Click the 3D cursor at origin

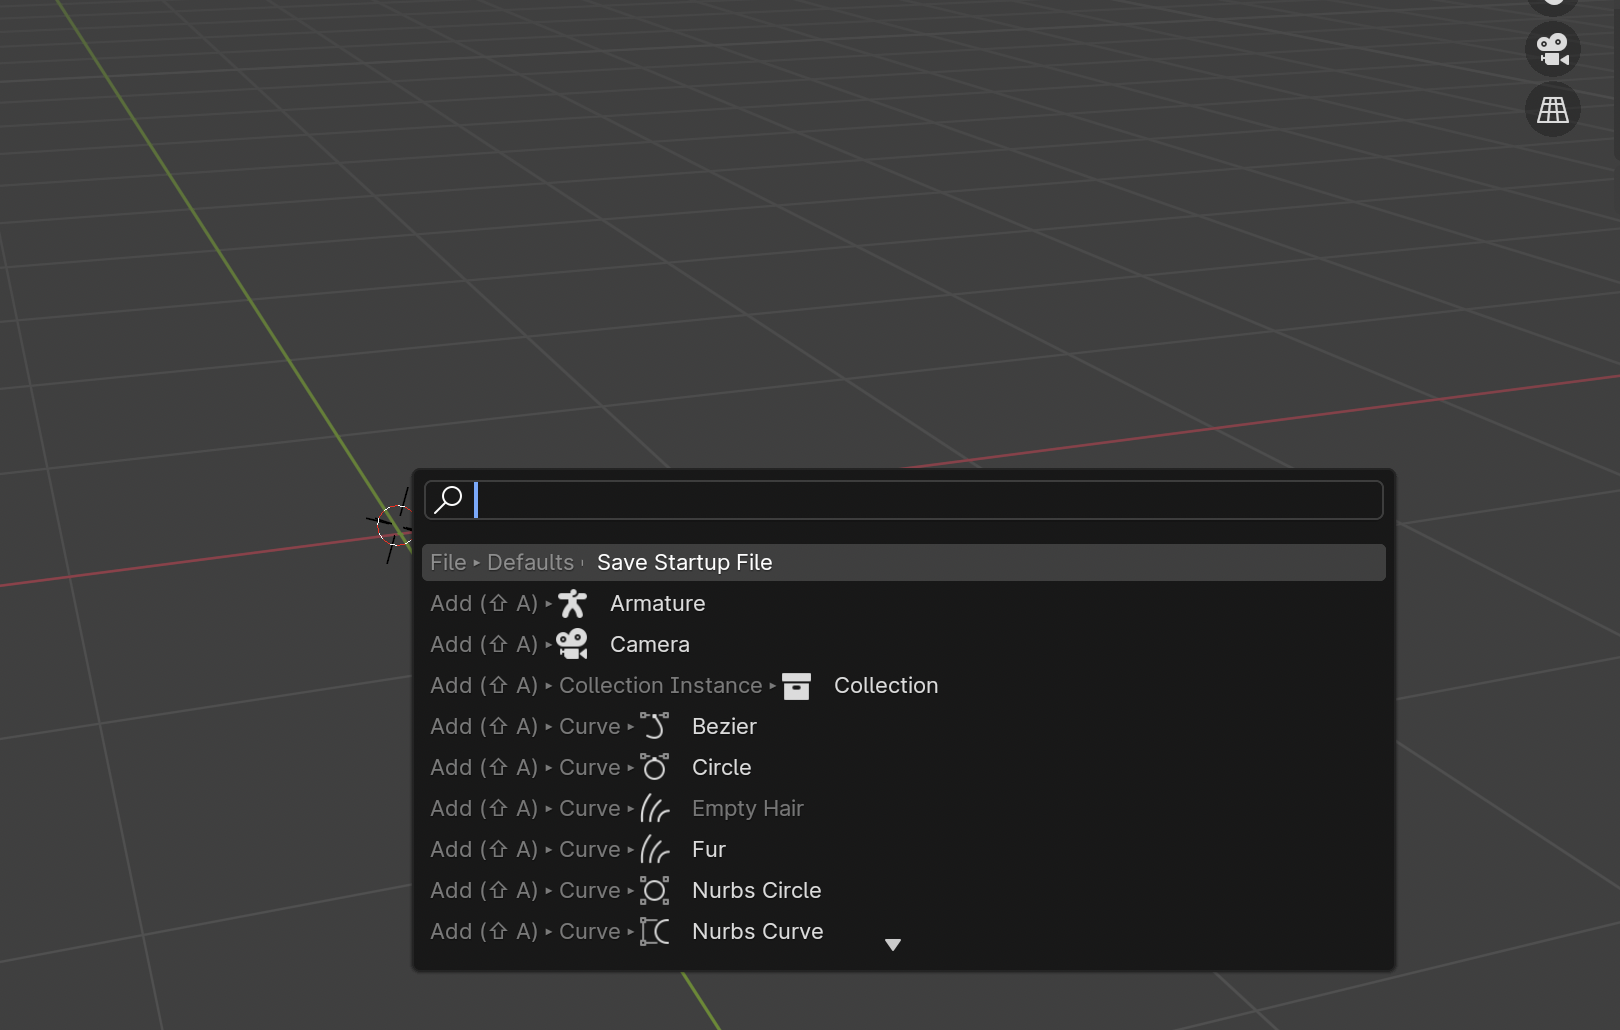[x=395, y=525]
